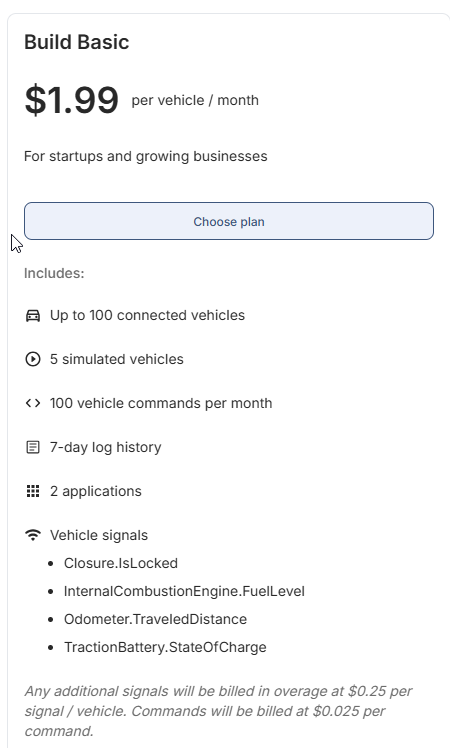The width and height of the screenshot is (450, 748).
Task: Click Odometer.TraveledDistance signal entry
Action: click(156, 619)
